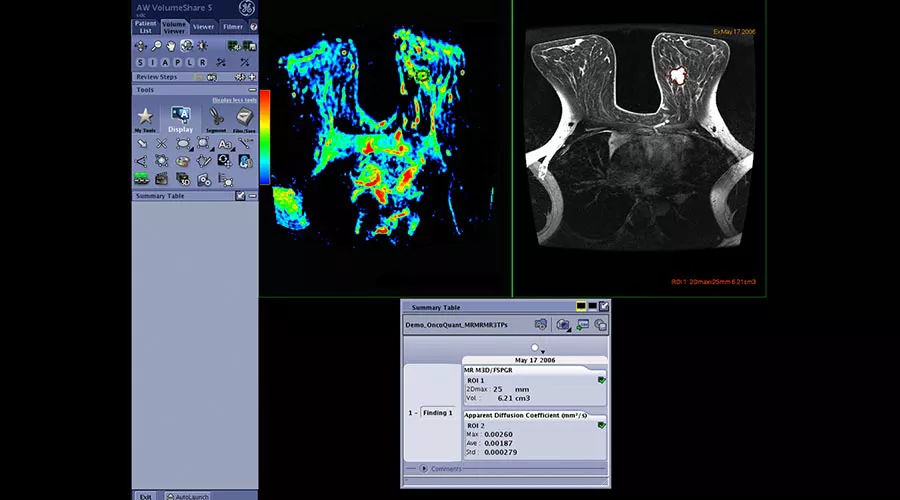This screenshot has width=900, height=500.
Task: Click the color scale bar
Action: pyautogui.click(x=265, y=137)
